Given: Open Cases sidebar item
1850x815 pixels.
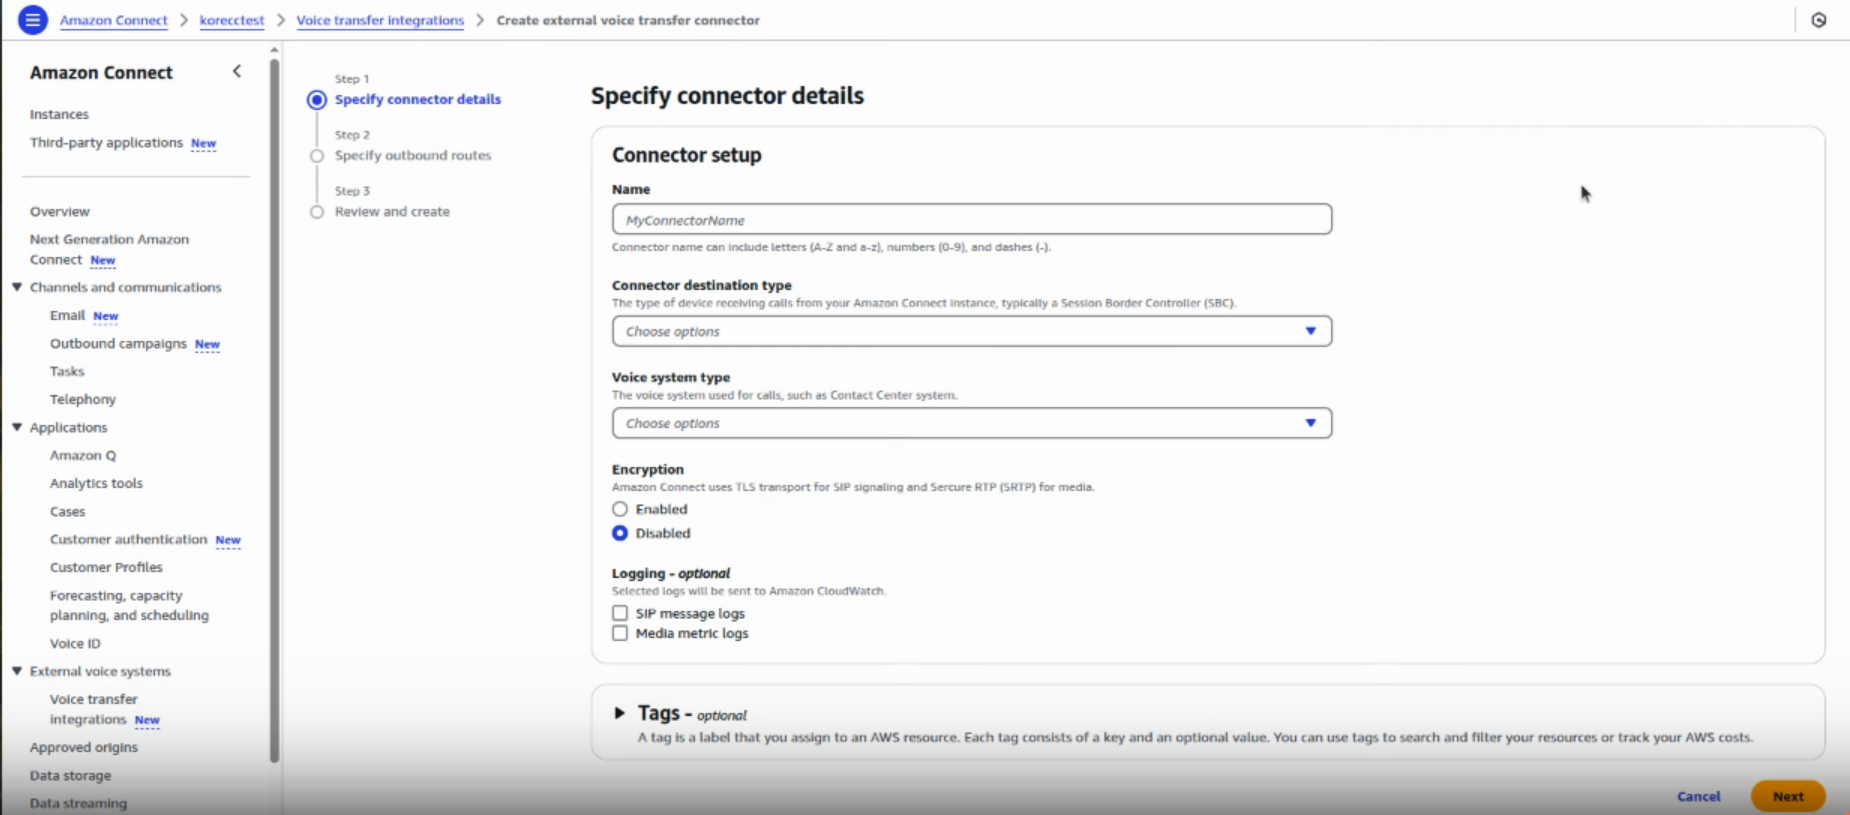Looking at the screenshot, I should (67, 511).
